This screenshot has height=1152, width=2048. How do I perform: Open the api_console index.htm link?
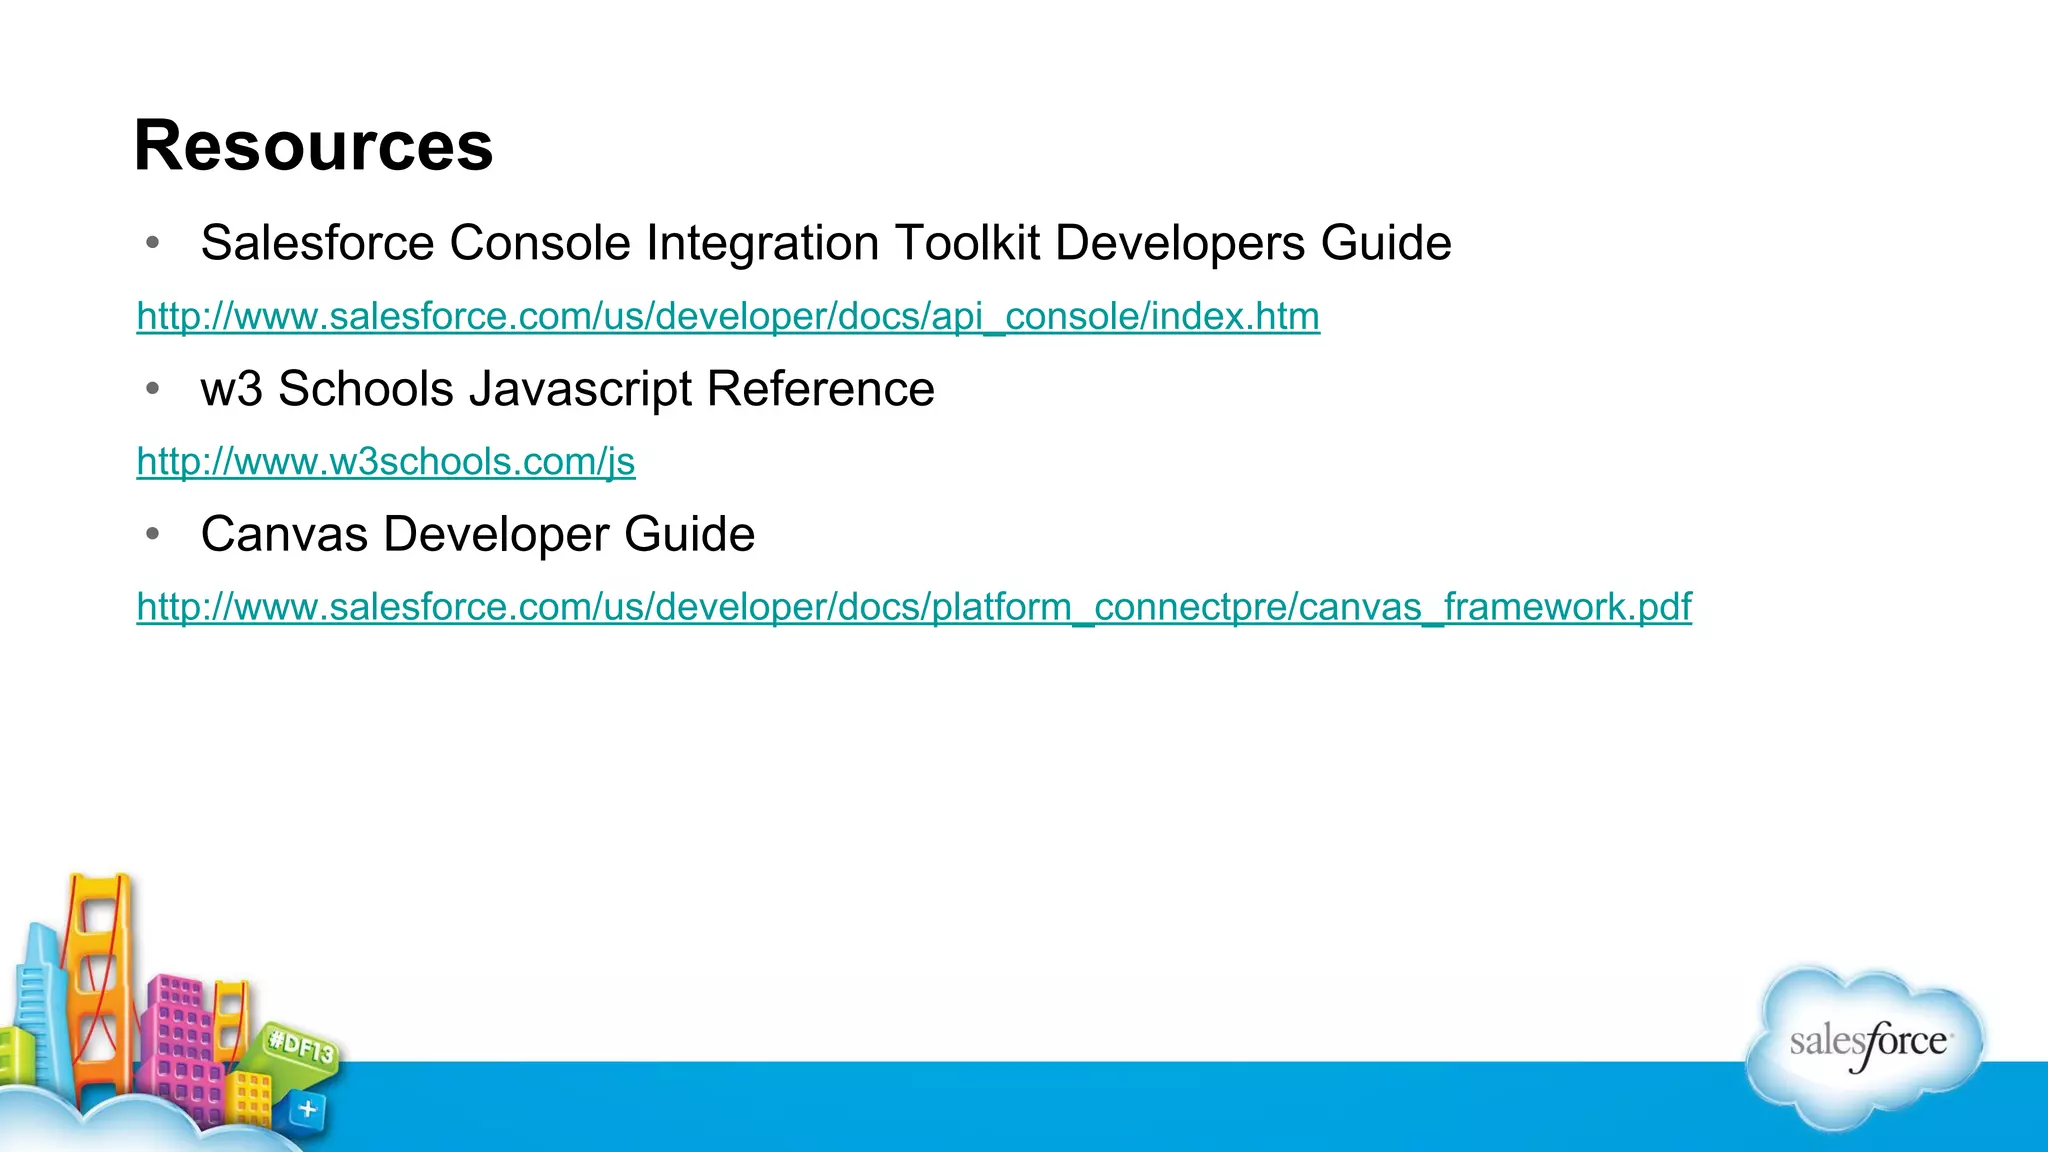pos(728,317)
